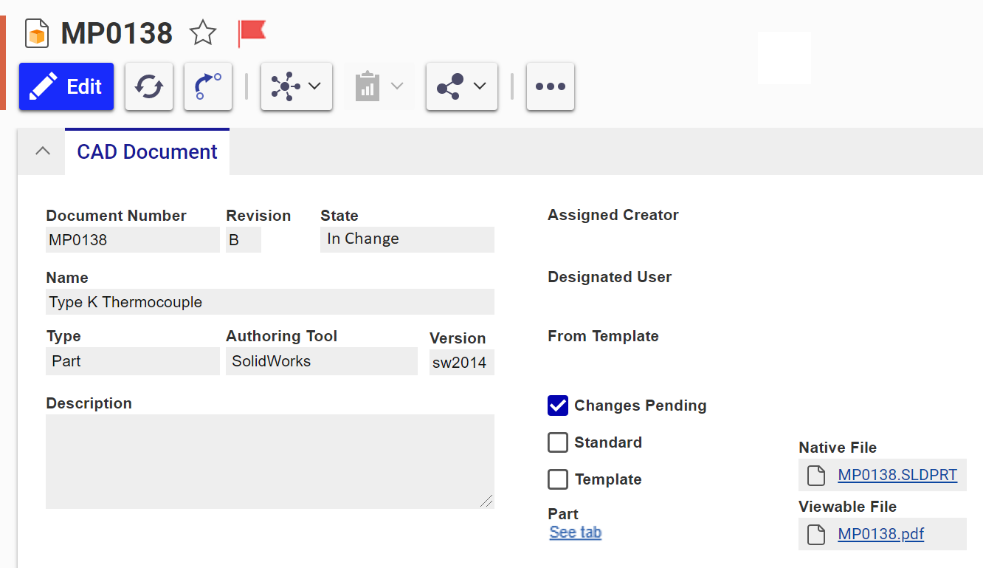Click the From Template label
Viewport: 983px width, 568px height.
[603, 336]
